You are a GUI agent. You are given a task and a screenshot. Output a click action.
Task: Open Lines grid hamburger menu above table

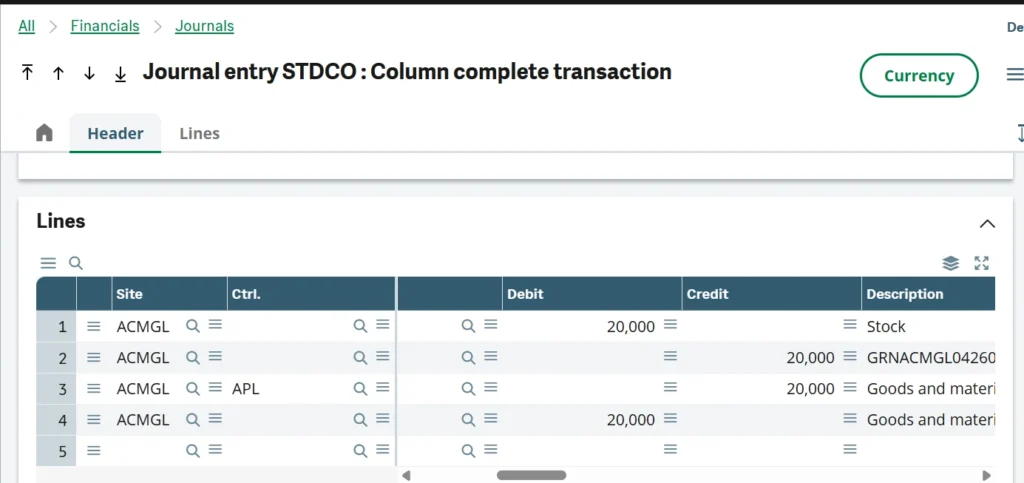coord(48,263)
